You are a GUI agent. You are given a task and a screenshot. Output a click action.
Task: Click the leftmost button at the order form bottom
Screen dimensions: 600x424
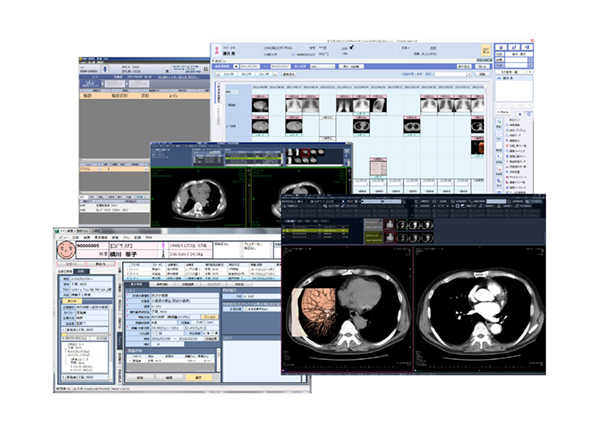click(141, 377)
